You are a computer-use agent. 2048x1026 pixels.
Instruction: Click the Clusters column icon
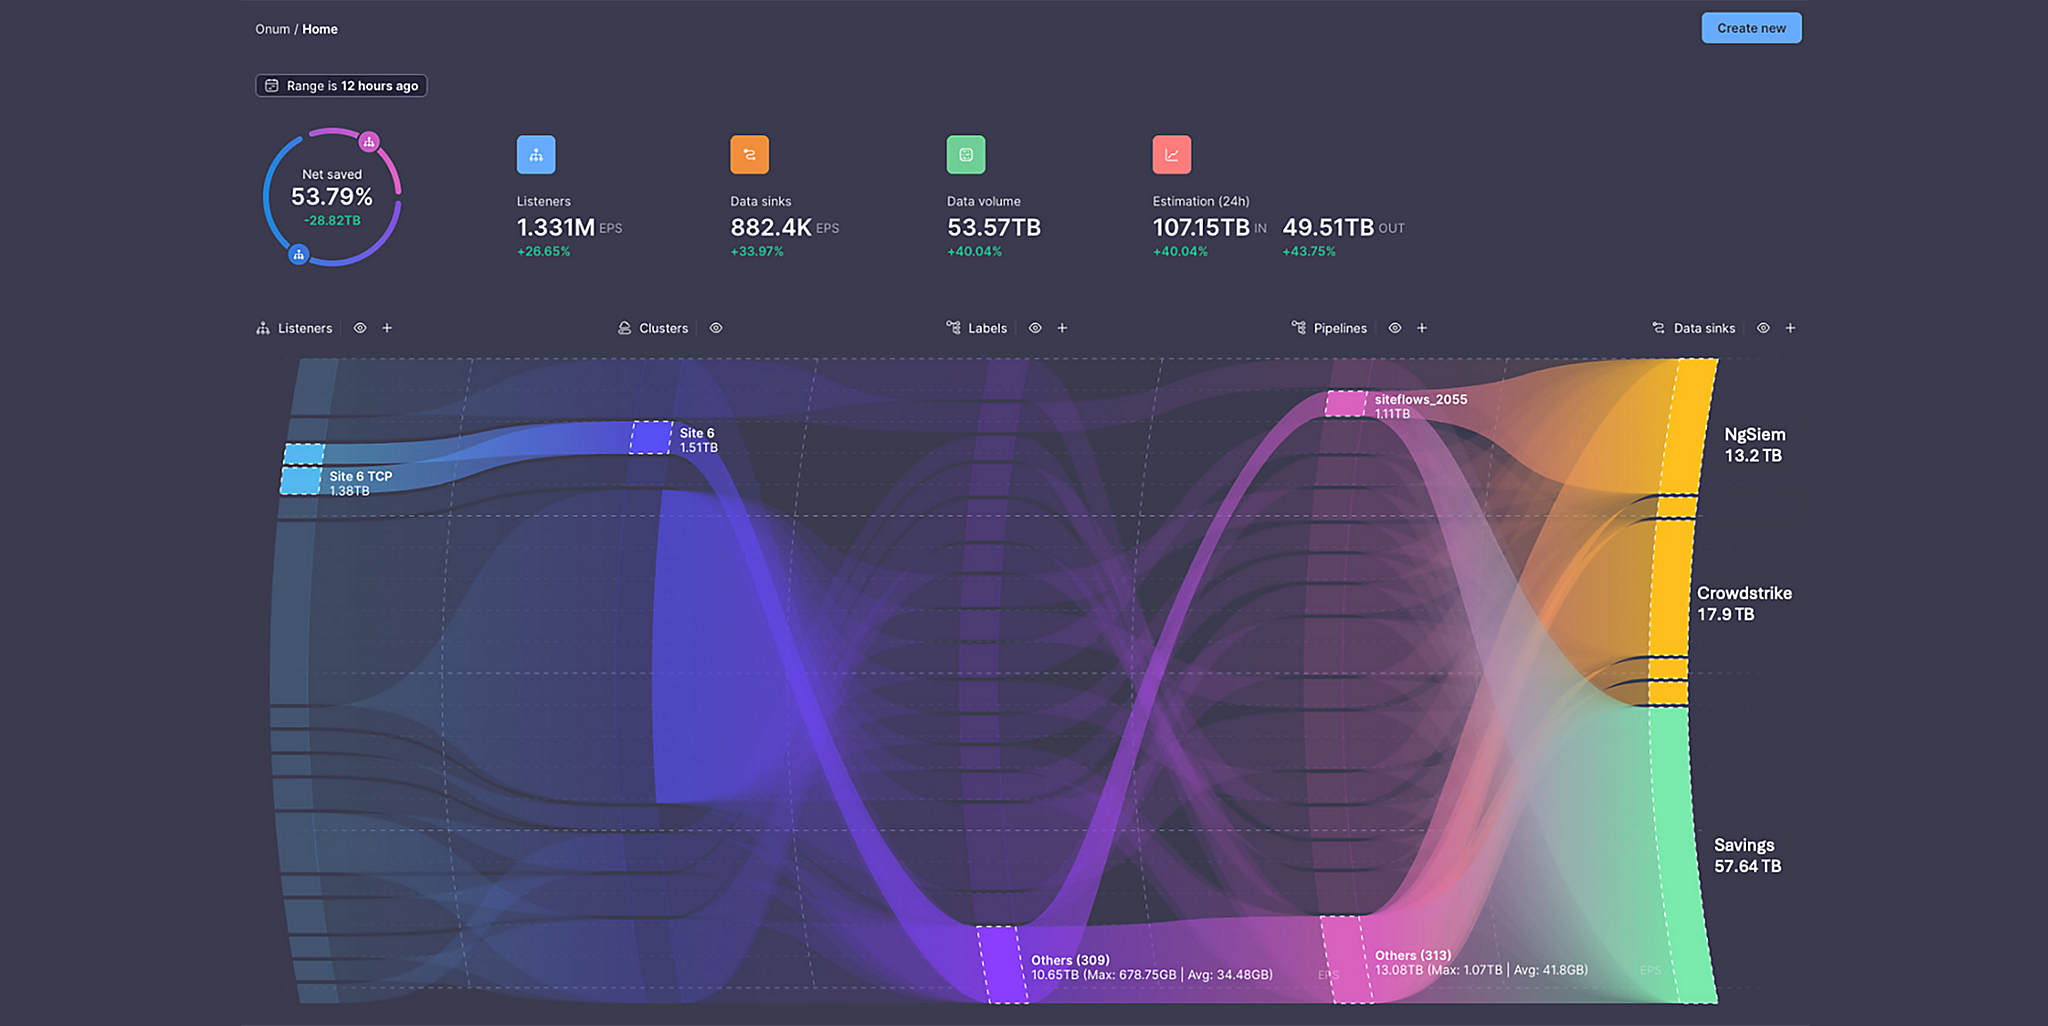tap(625, 328)
